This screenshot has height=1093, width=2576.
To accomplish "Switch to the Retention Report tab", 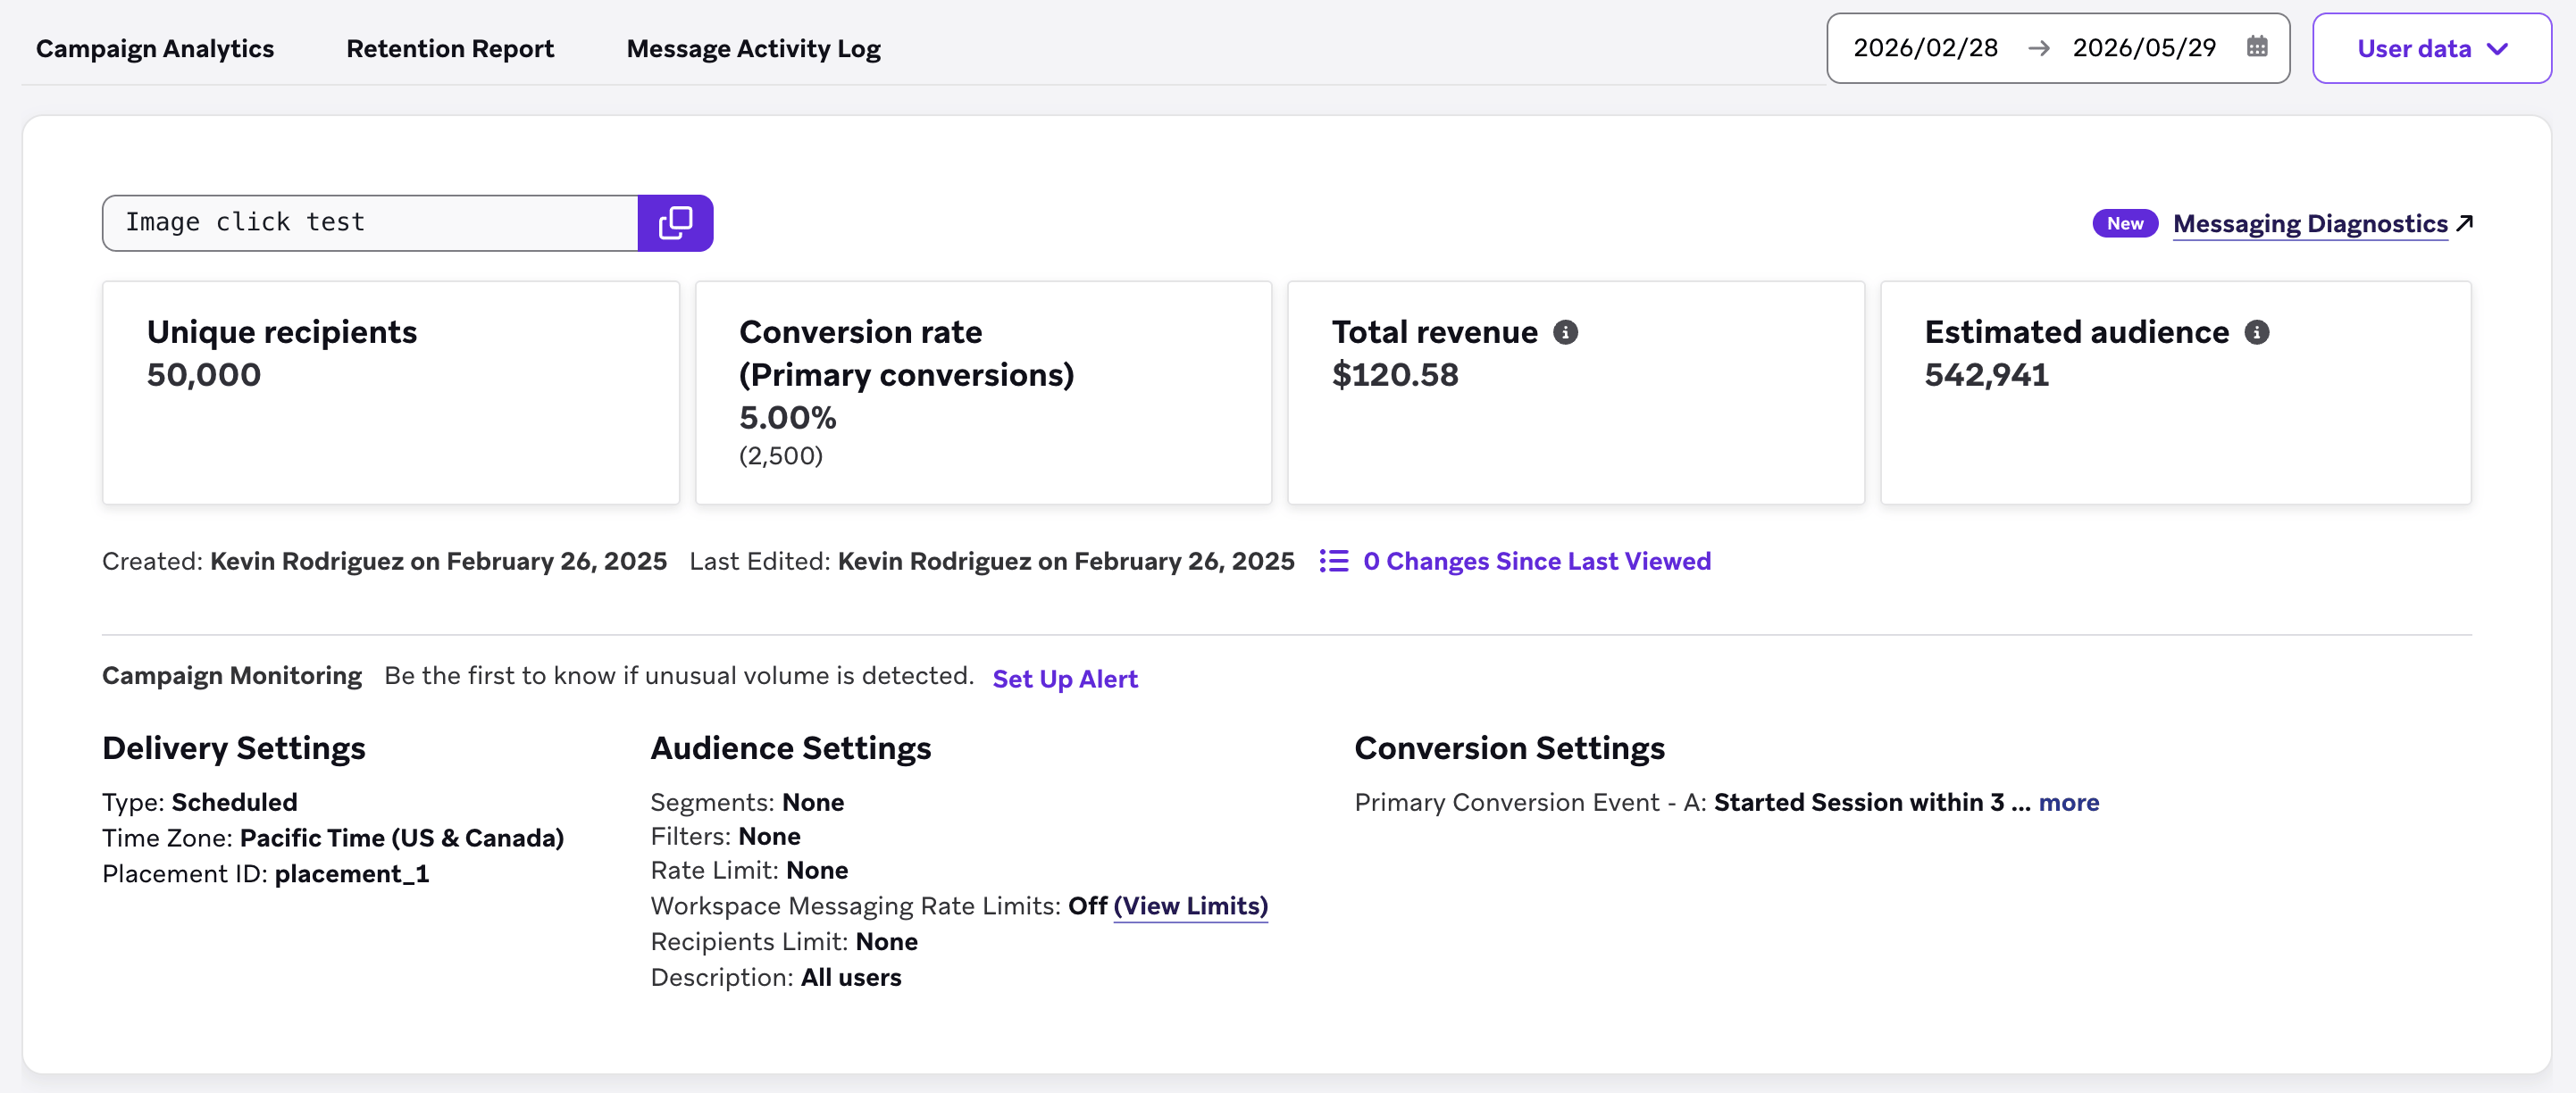I will pos(450,48).
